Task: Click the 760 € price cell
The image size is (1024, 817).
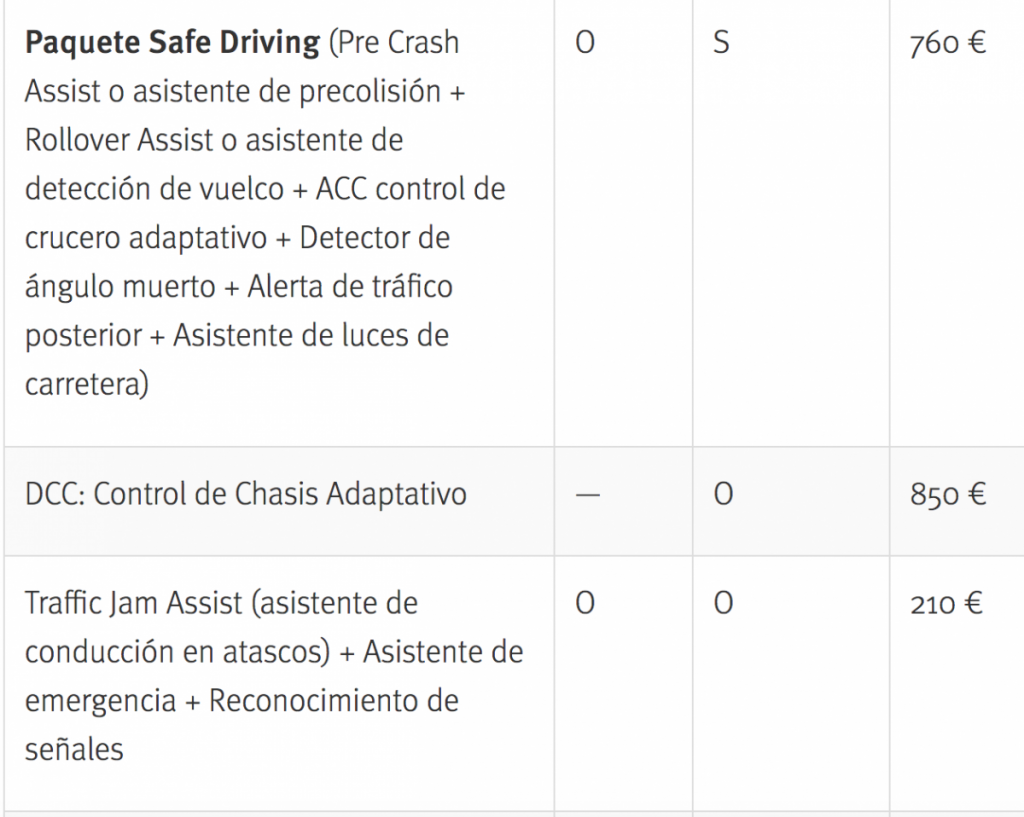Action: (947, 45)
